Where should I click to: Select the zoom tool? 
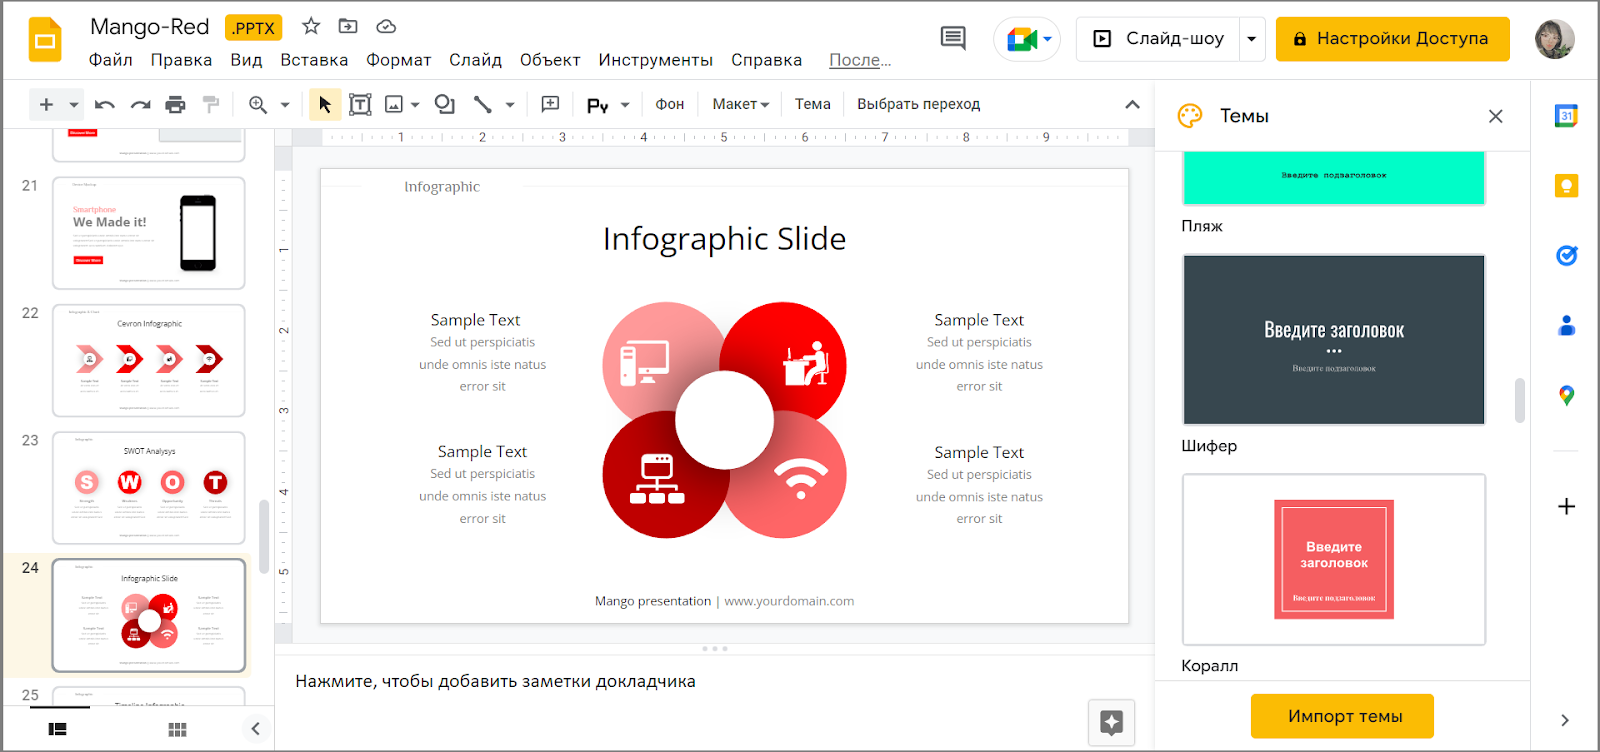[258, 104]
